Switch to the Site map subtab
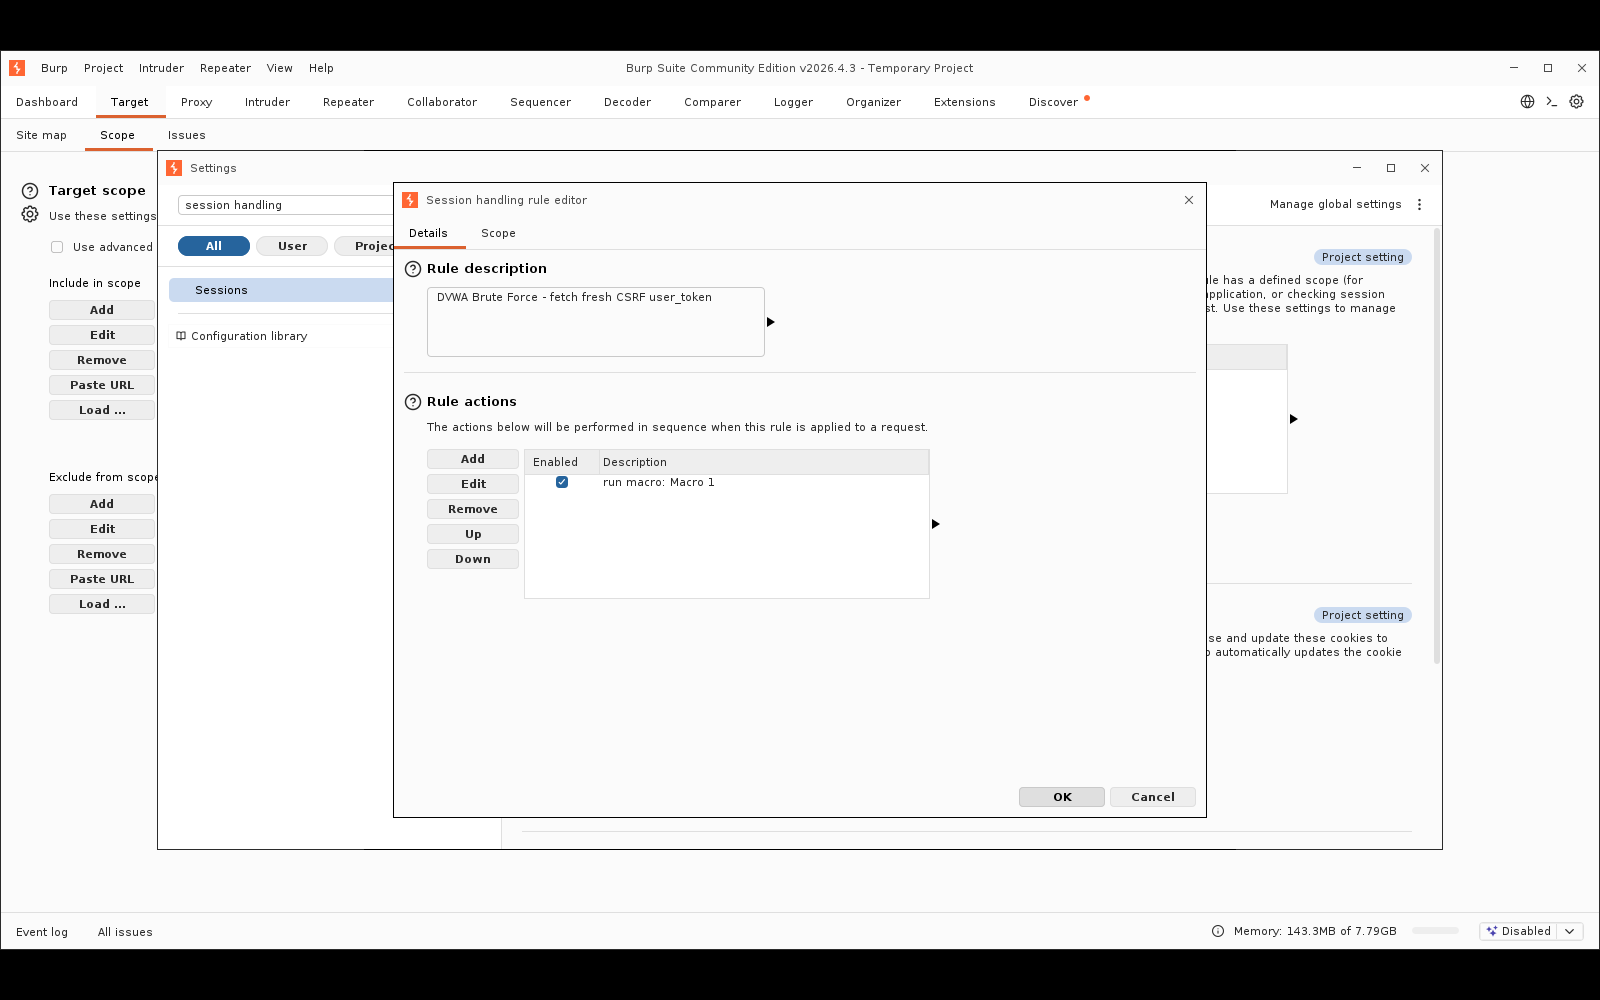 (x=41, y=135)
